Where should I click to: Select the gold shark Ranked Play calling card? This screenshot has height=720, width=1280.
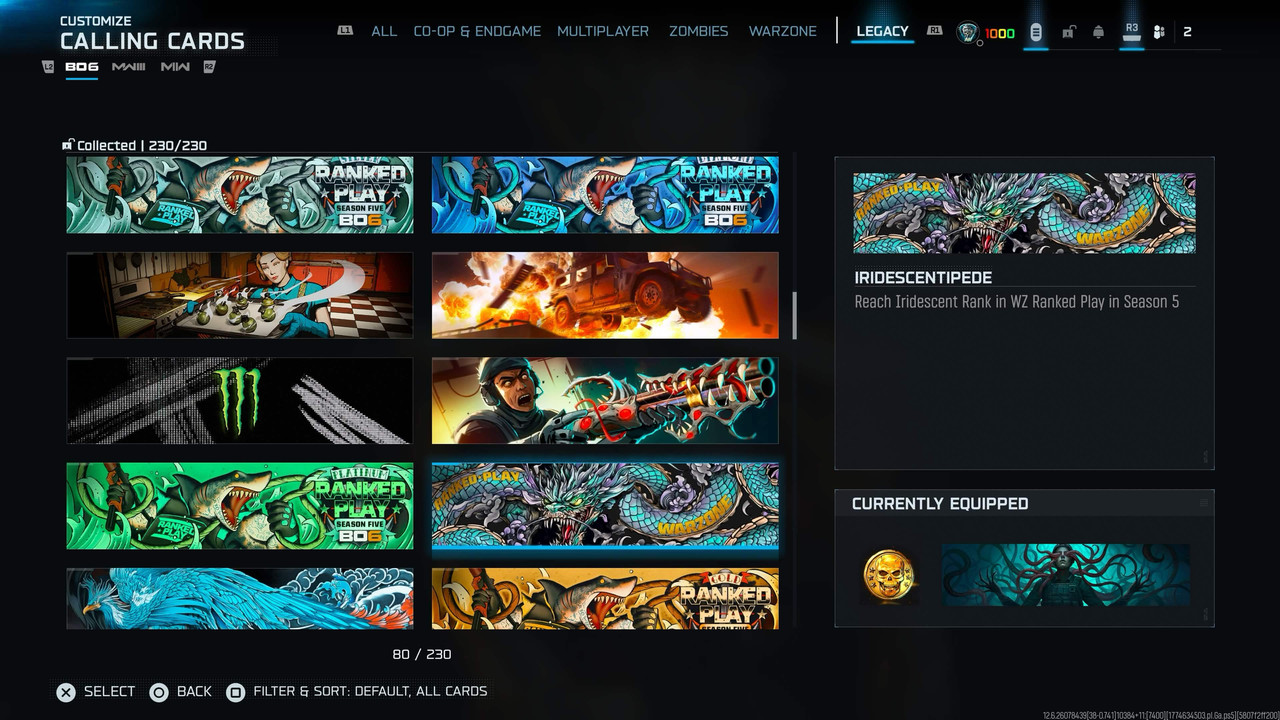click(x=605, y=598)
